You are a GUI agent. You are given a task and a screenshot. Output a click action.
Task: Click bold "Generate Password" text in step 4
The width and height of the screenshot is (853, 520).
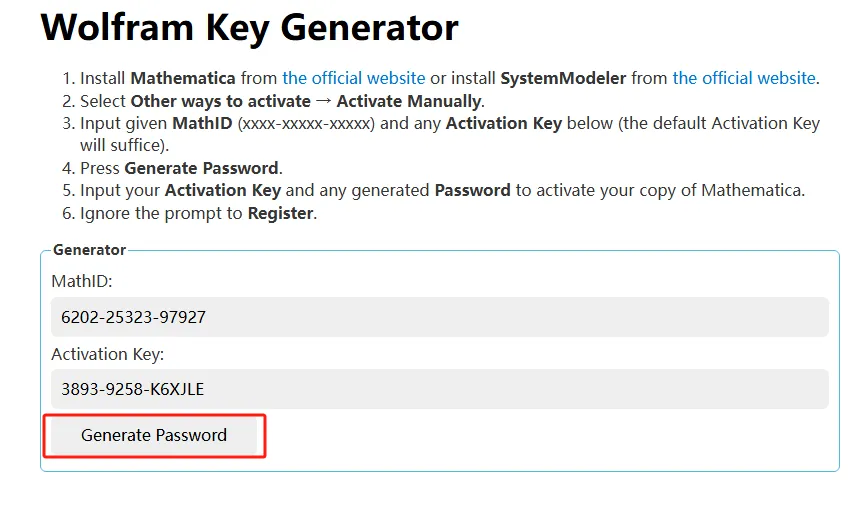(x=202, y=168)
